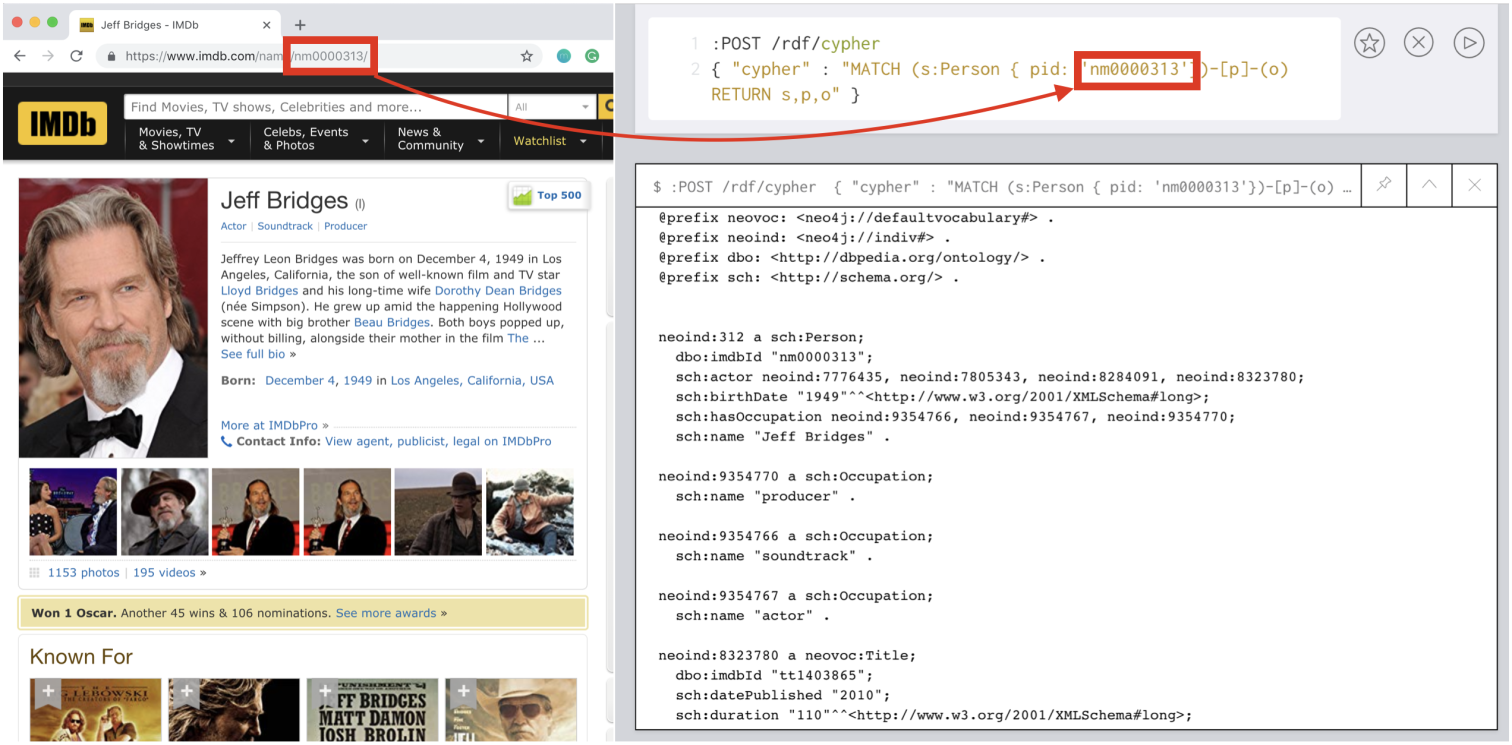
Task: Open the Celebs, Events & Photos menu
Action: pyautogui.click(x=316, y=139)
